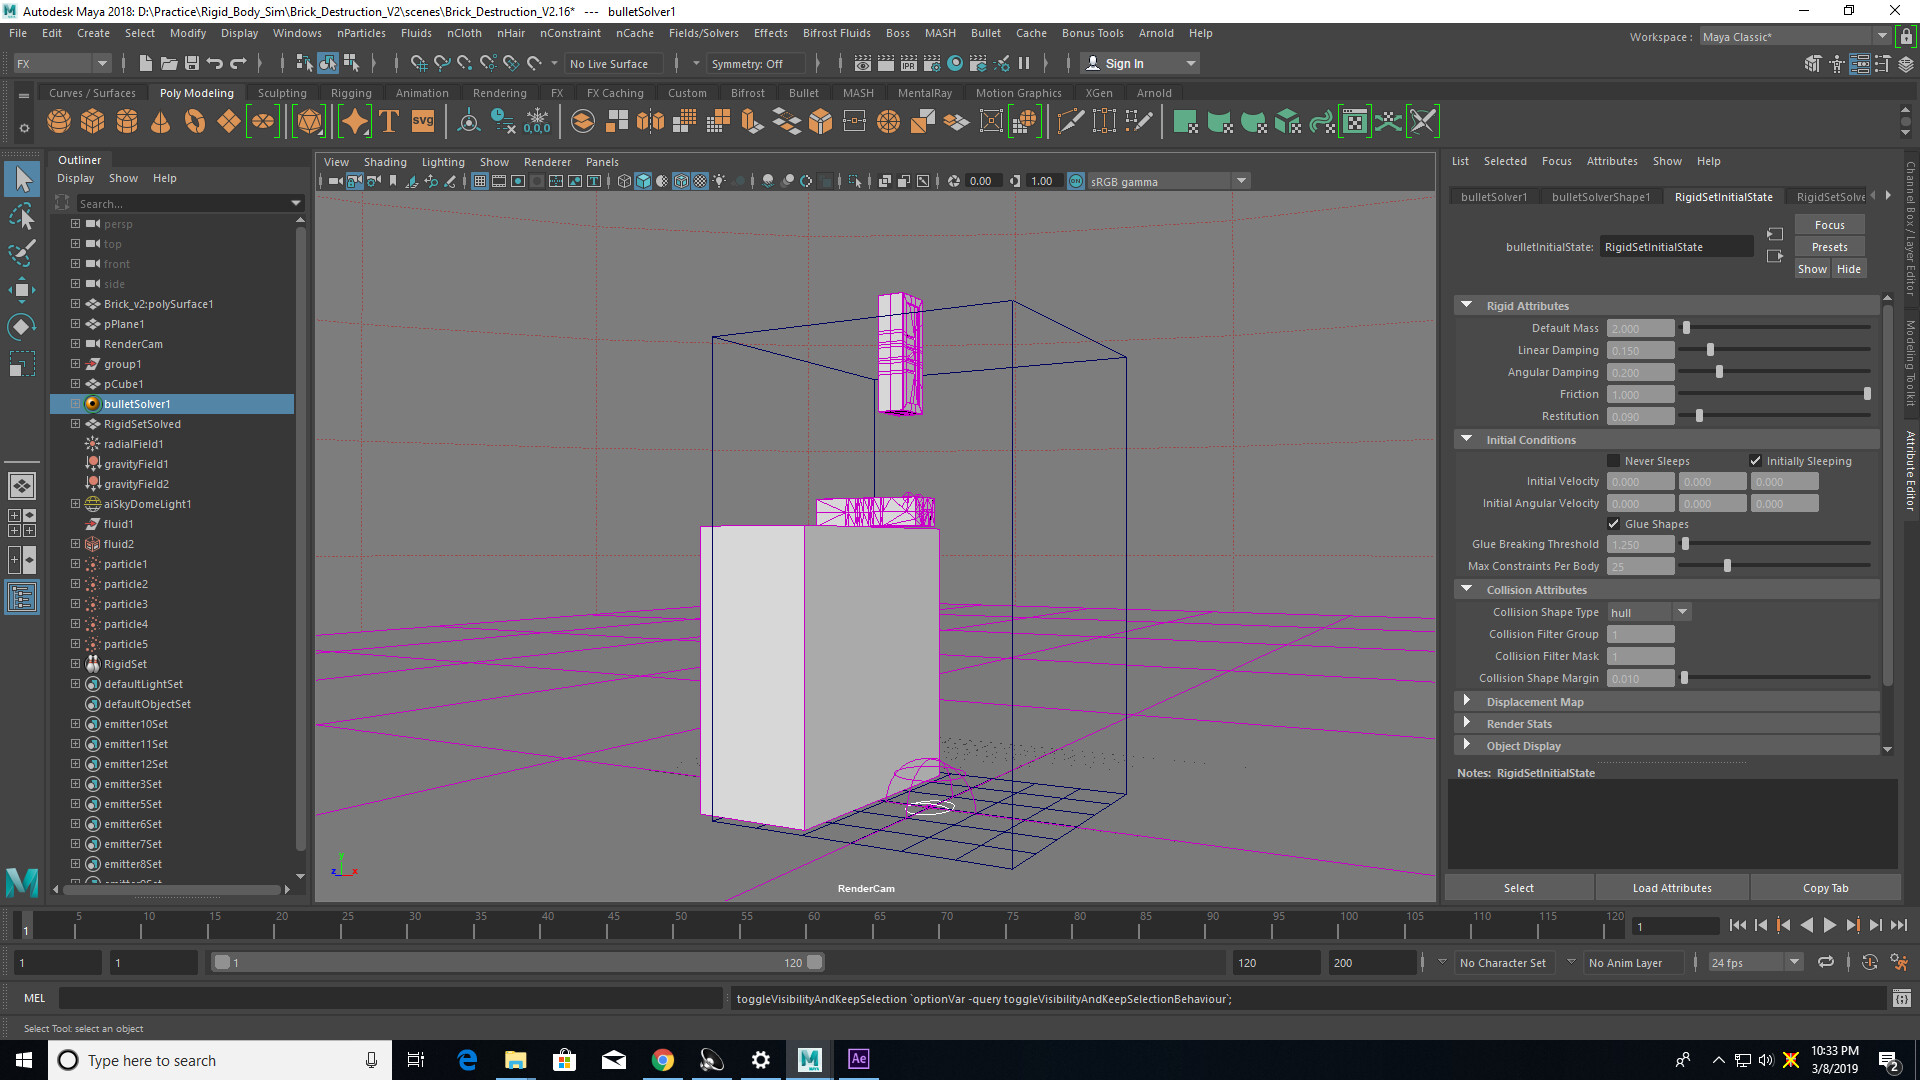Click the Load Attributes button
This screenshot has height=1080, width=1920.
pos(1670,887)
